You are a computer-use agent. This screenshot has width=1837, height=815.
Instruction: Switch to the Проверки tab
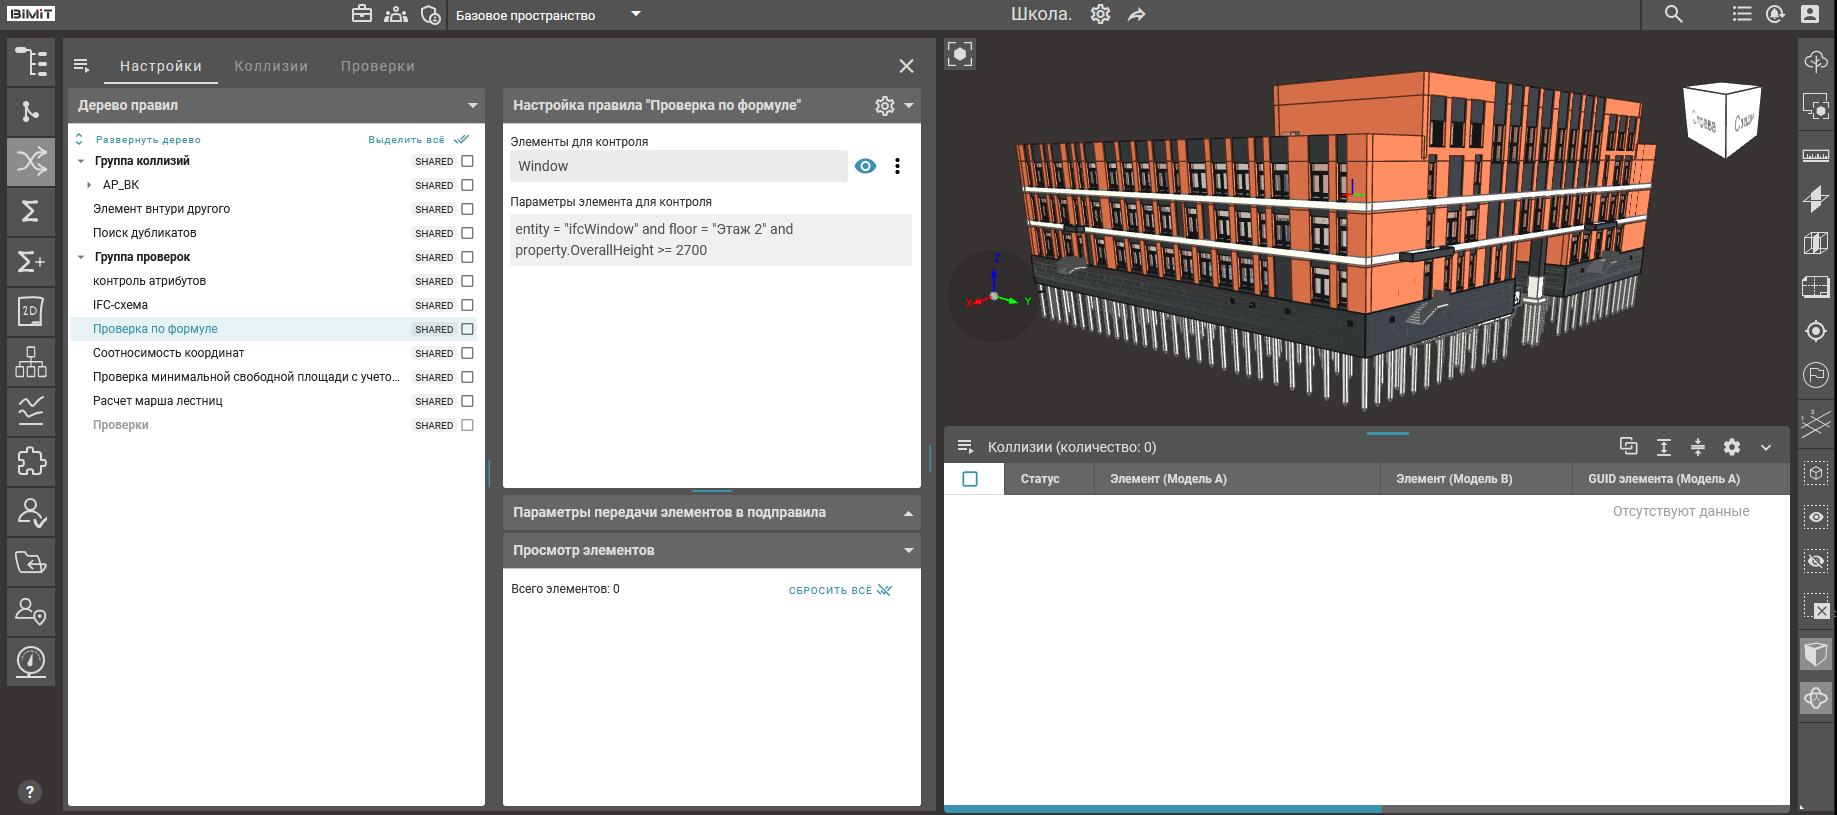point(377,66)
